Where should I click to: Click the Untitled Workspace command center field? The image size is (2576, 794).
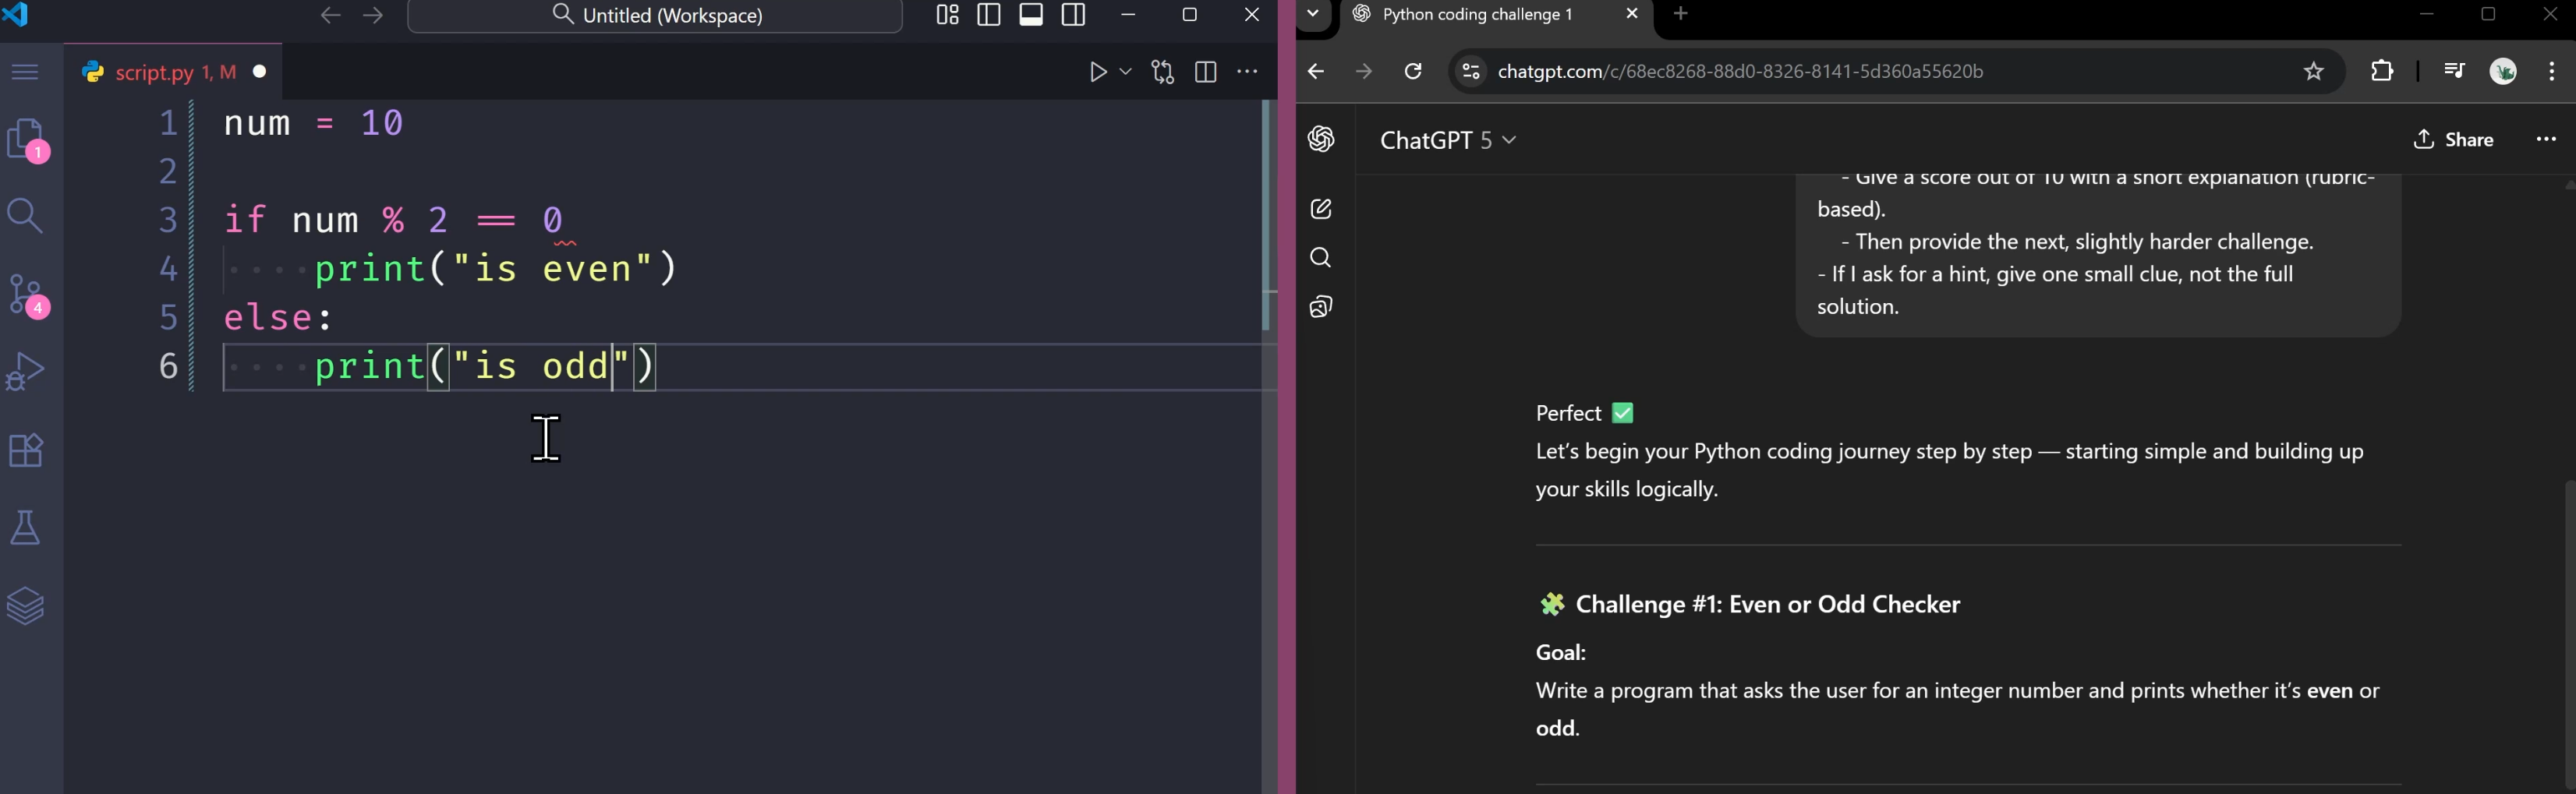(655, 15)
